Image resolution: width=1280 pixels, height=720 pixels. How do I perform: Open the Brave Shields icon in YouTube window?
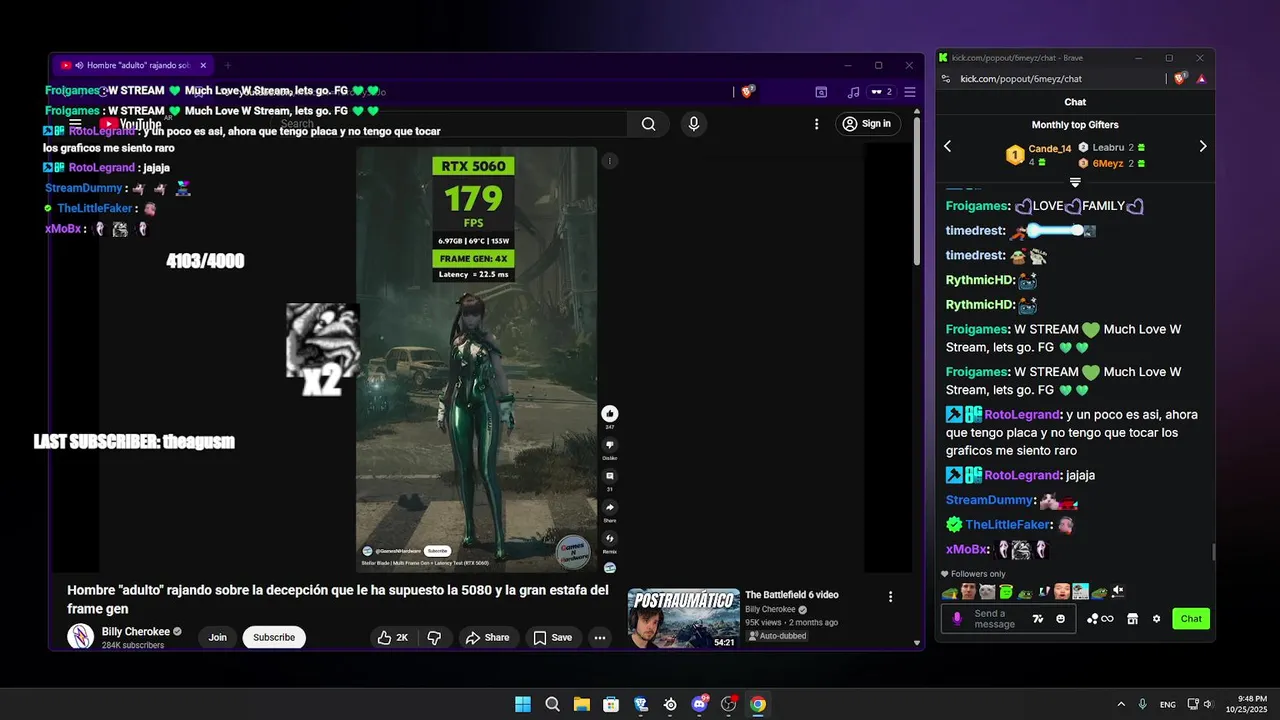coord(747,91)
